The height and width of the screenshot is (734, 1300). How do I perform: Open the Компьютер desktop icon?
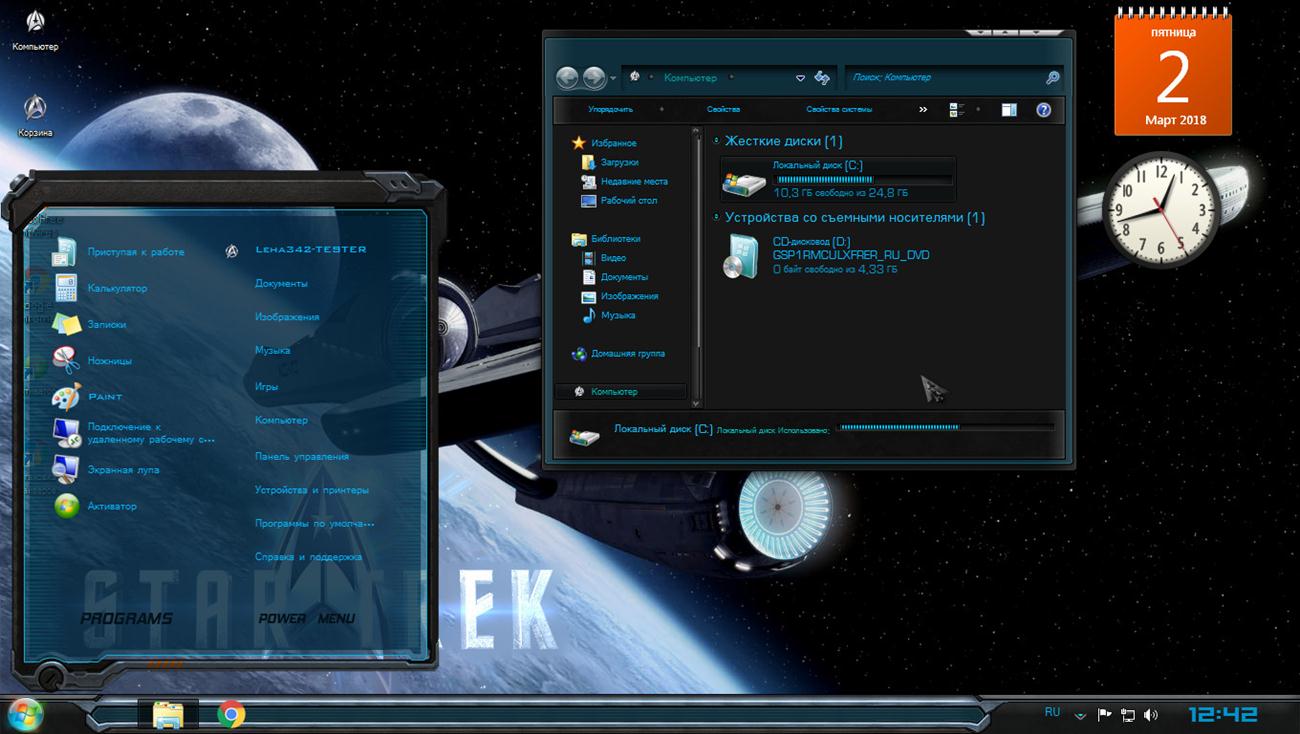coord(35,27)
